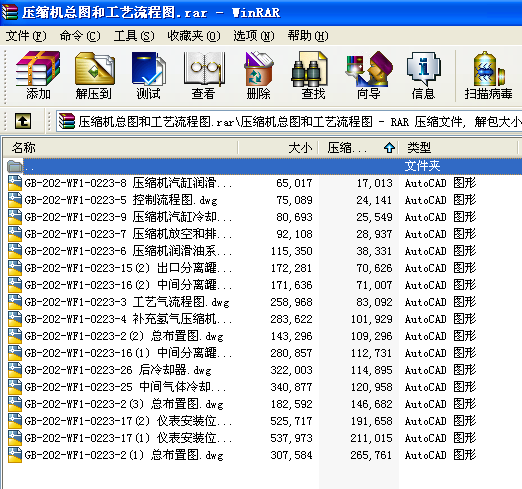Click file icon of 0223-17 (2) 仪表安装位

tap(15, 421)
